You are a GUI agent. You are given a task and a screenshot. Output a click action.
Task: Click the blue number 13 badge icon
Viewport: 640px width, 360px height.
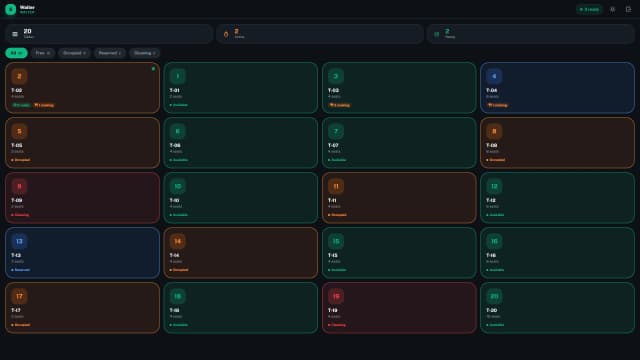tap(19, 241)
